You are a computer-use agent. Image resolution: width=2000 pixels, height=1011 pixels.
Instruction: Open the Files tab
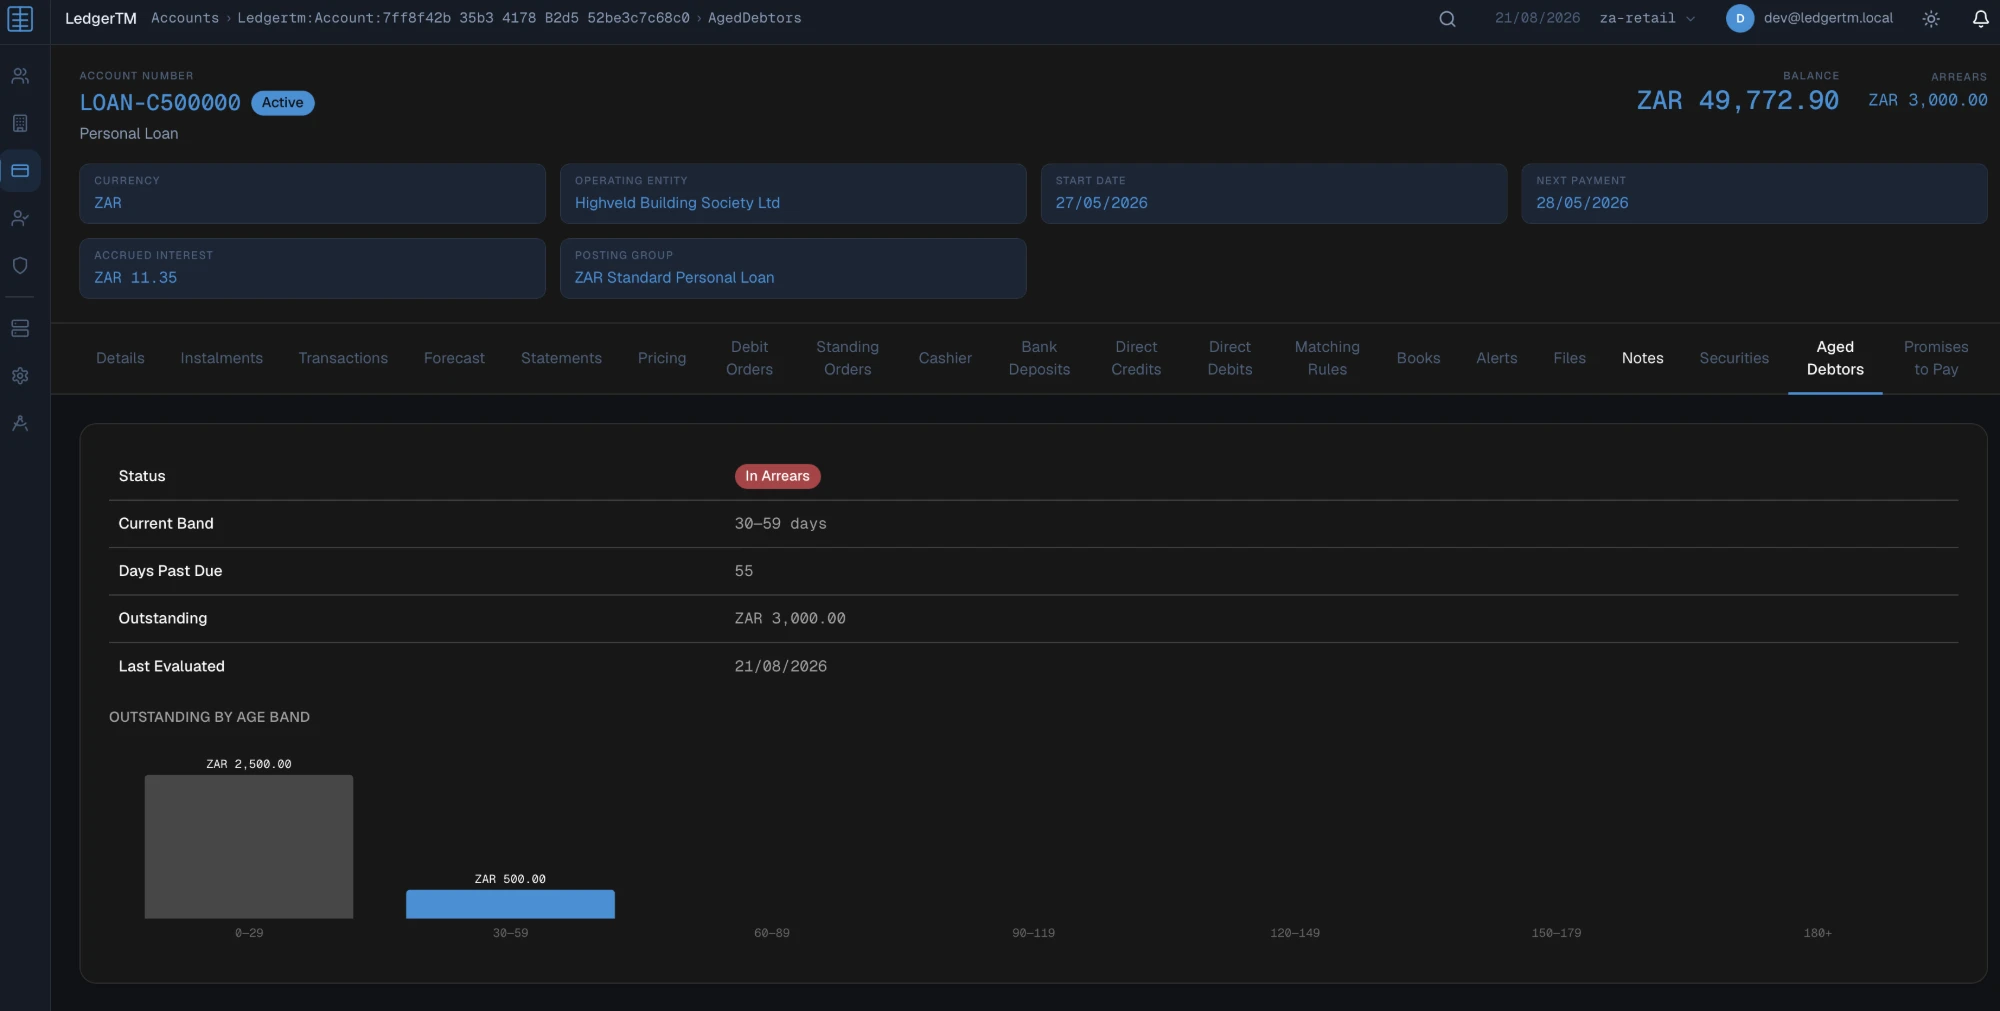coord(1569,358)
